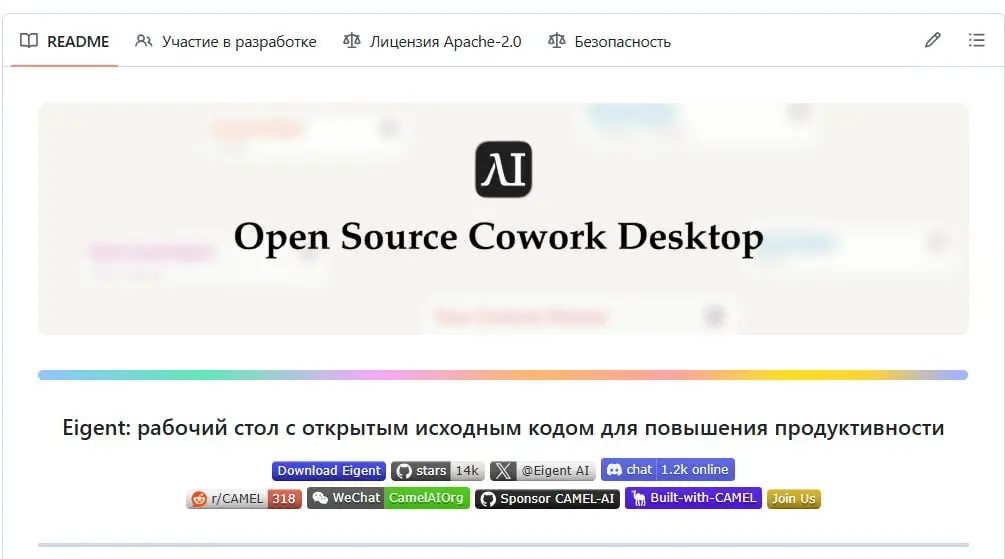Click the scales icon beside Лицензия Apache-2.0
Viewport: 1005px width, 559px height.
click(351, 41)
